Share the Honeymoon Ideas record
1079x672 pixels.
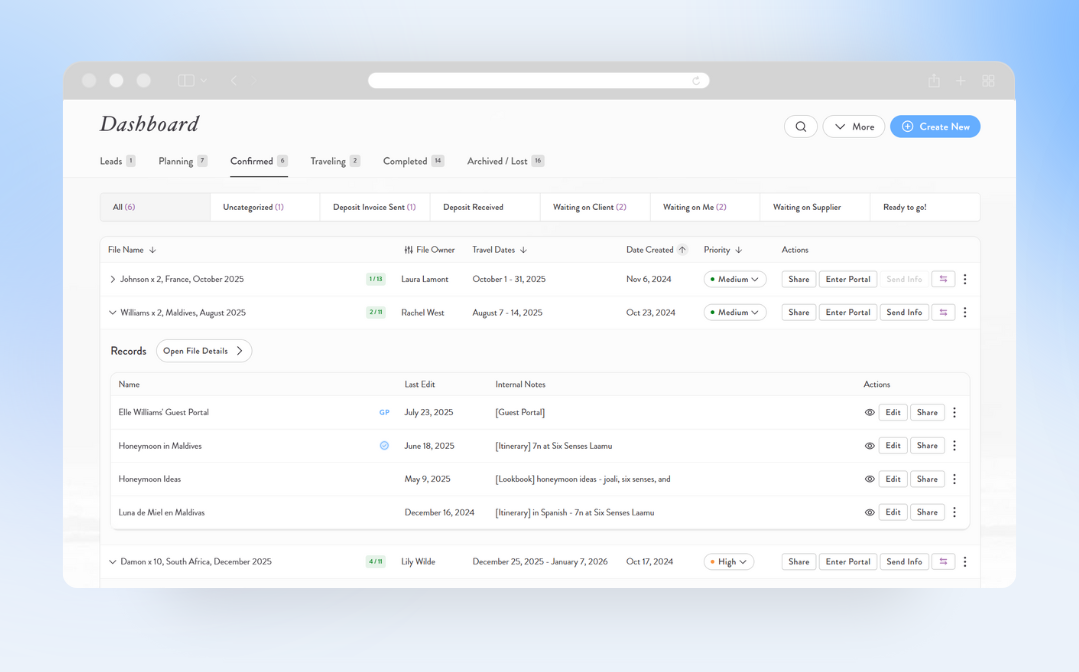coord(927,479)
